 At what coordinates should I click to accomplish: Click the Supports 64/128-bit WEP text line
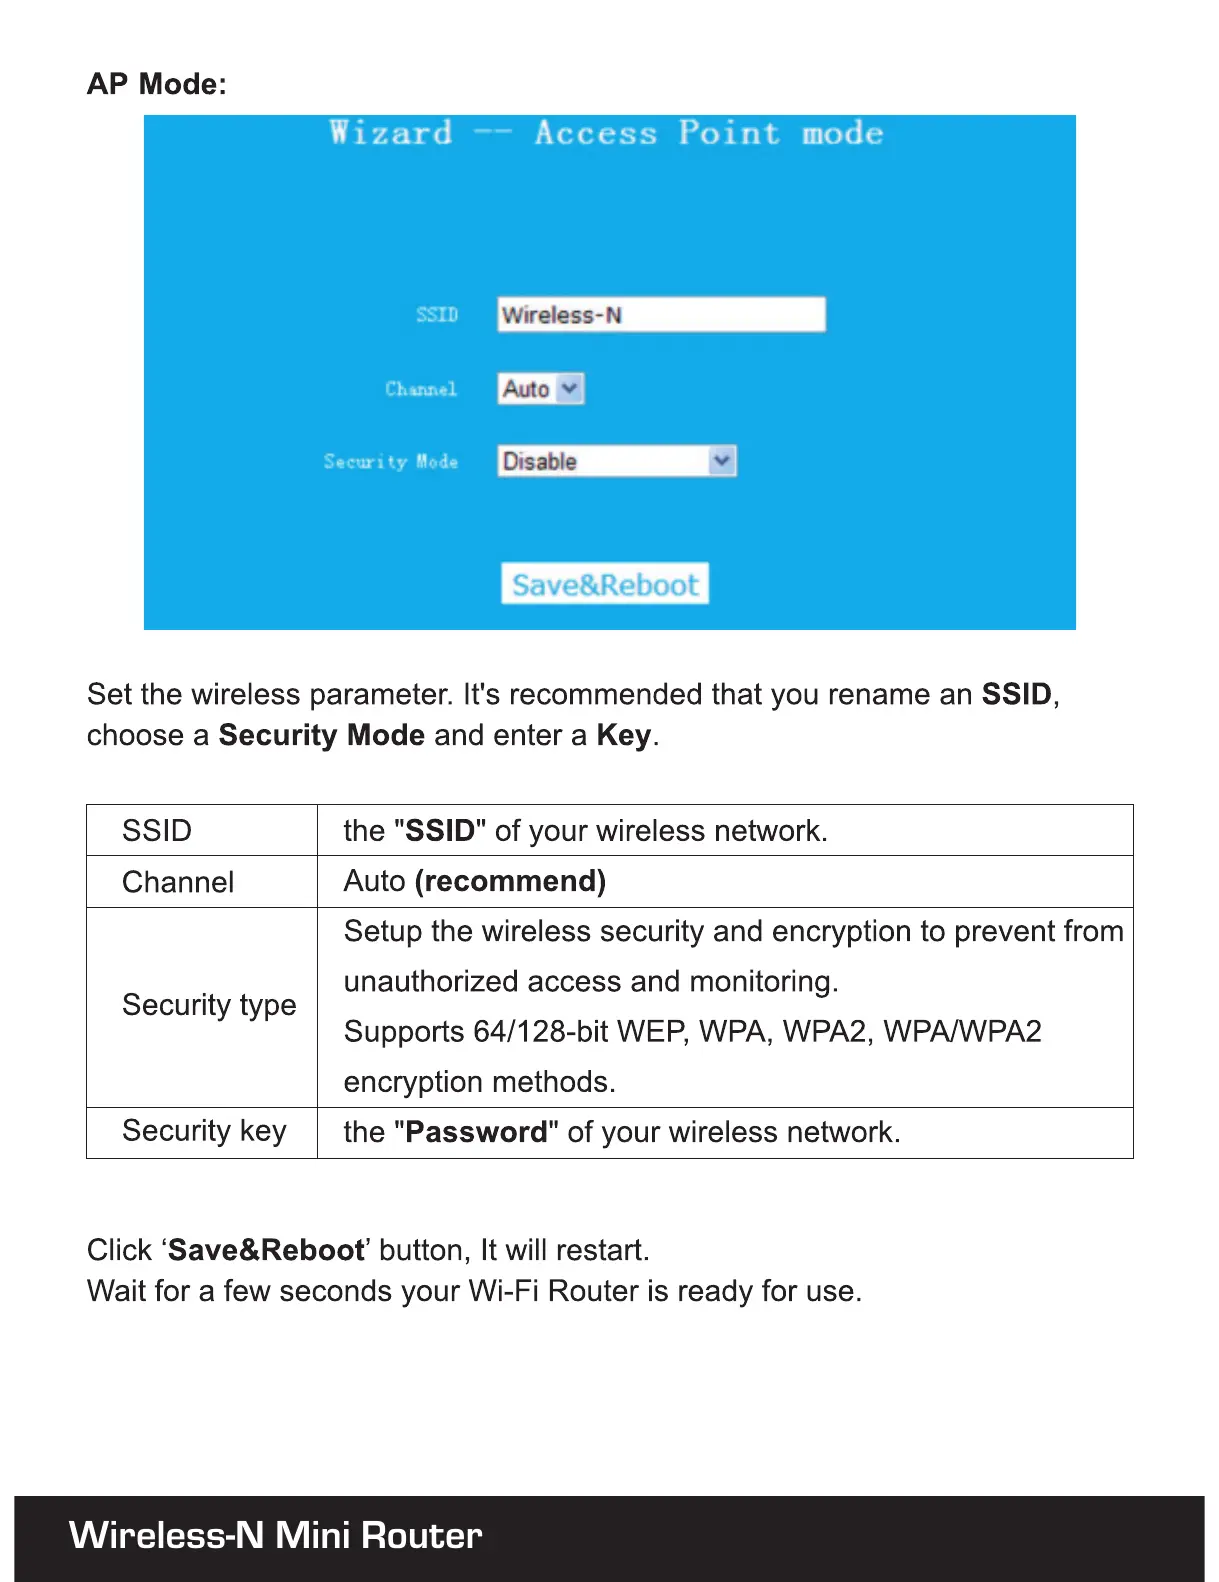click(x=692, y=1031)
